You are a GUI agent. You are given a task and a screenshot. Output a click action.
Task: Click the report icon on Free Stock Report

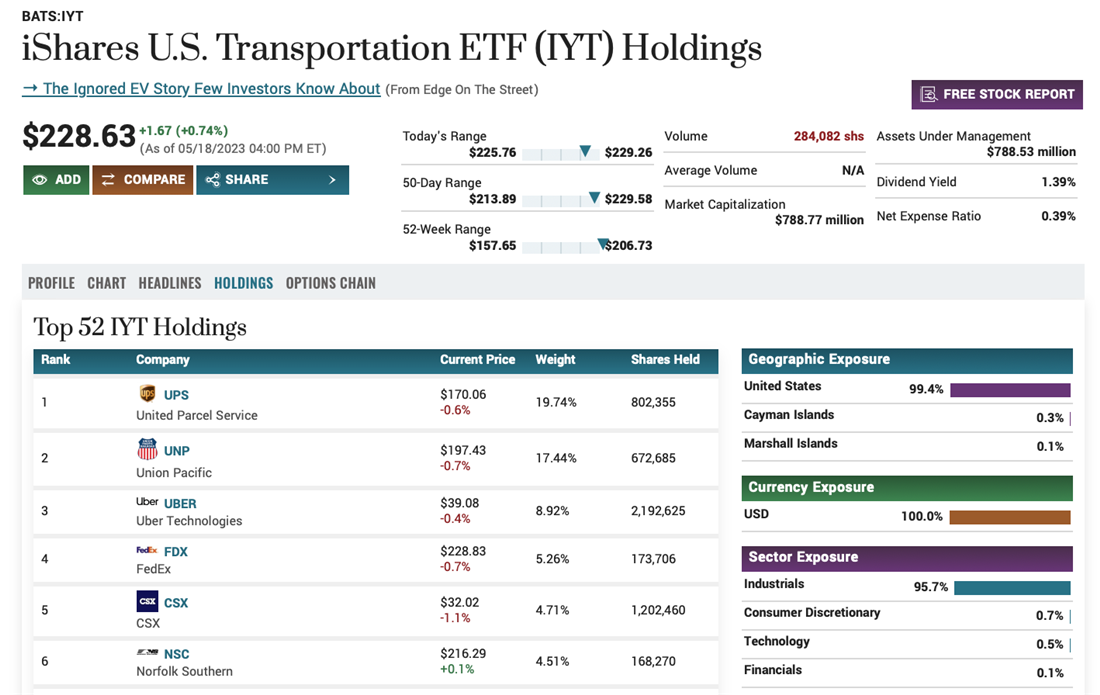pos(928,94)
